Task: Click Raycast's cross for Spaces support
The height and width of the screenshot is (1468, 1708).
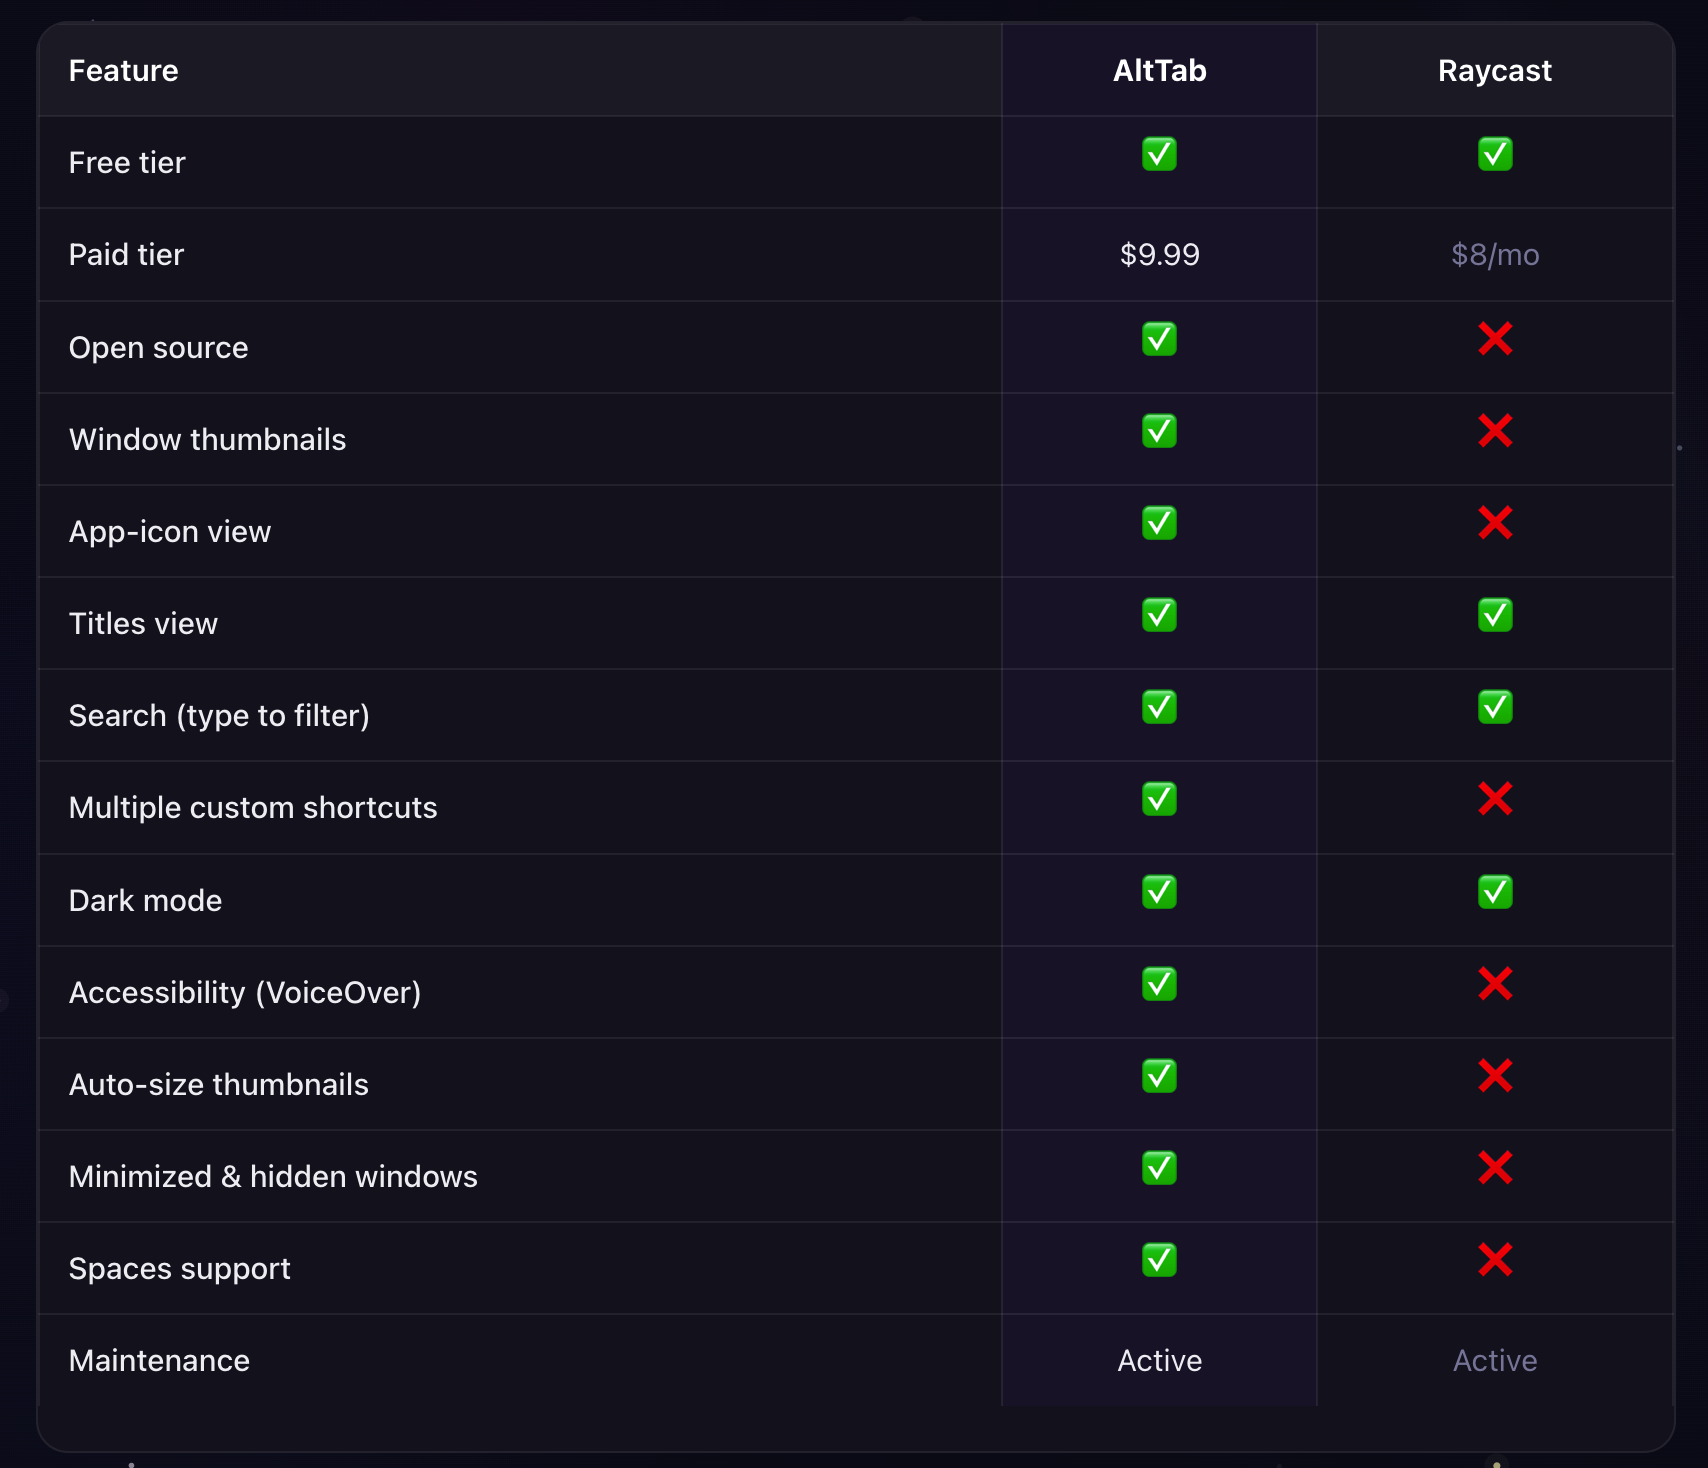Action: pos(1495,1260)
